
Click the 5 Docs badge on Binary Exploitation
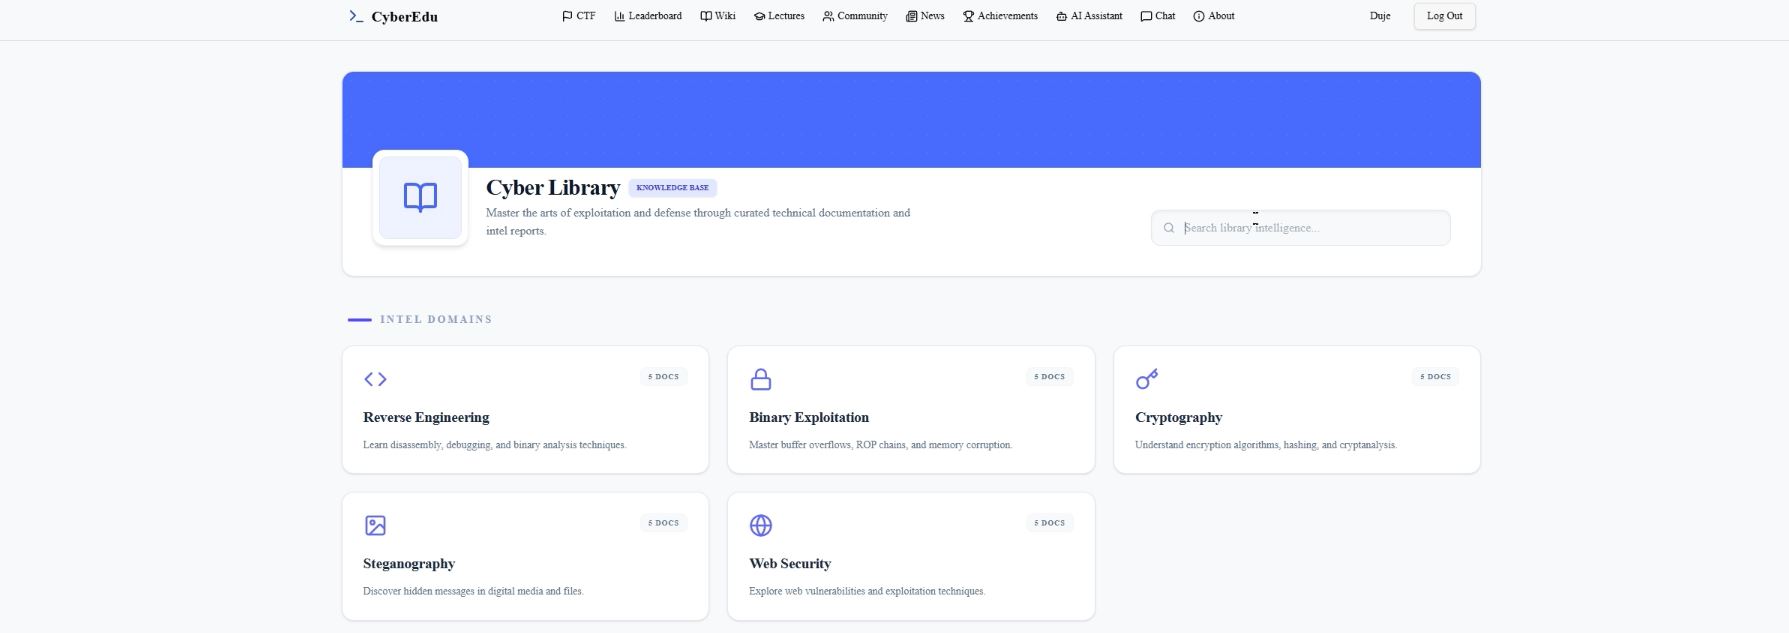tap(1049, 377)
